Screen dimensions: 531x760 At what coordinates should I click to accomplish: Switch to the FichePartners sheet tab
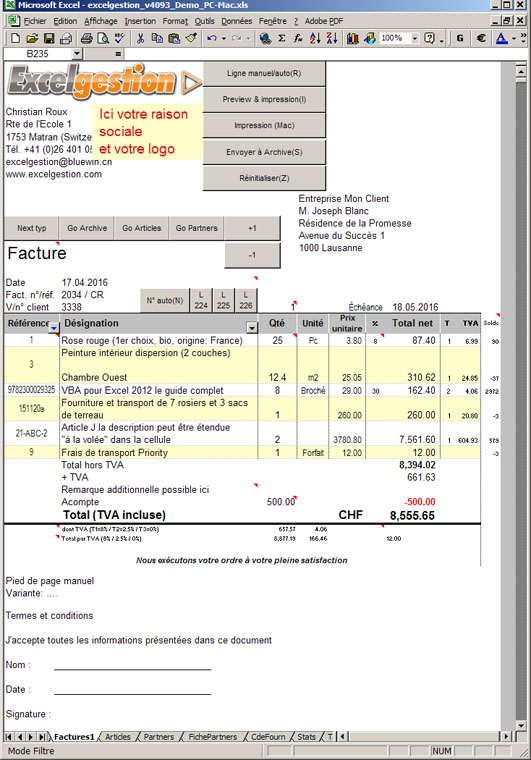(213, 737)
